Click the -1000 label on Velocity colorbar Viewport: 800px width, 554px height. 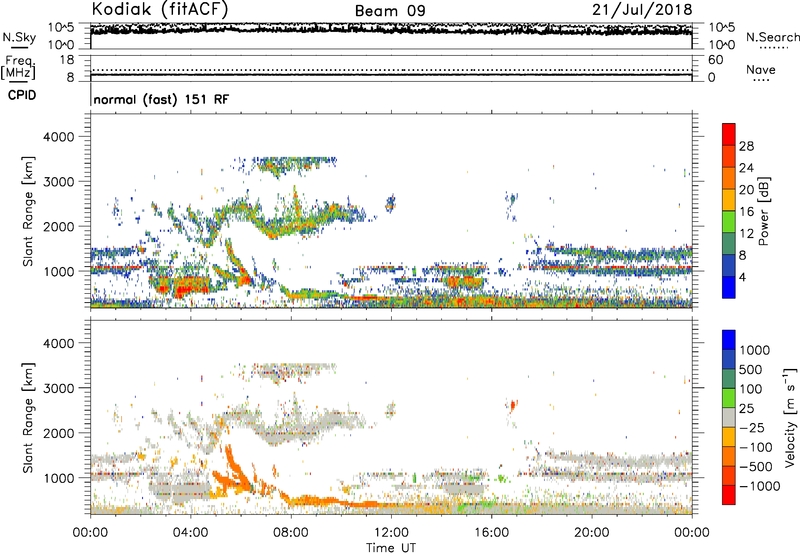[758, 486]
